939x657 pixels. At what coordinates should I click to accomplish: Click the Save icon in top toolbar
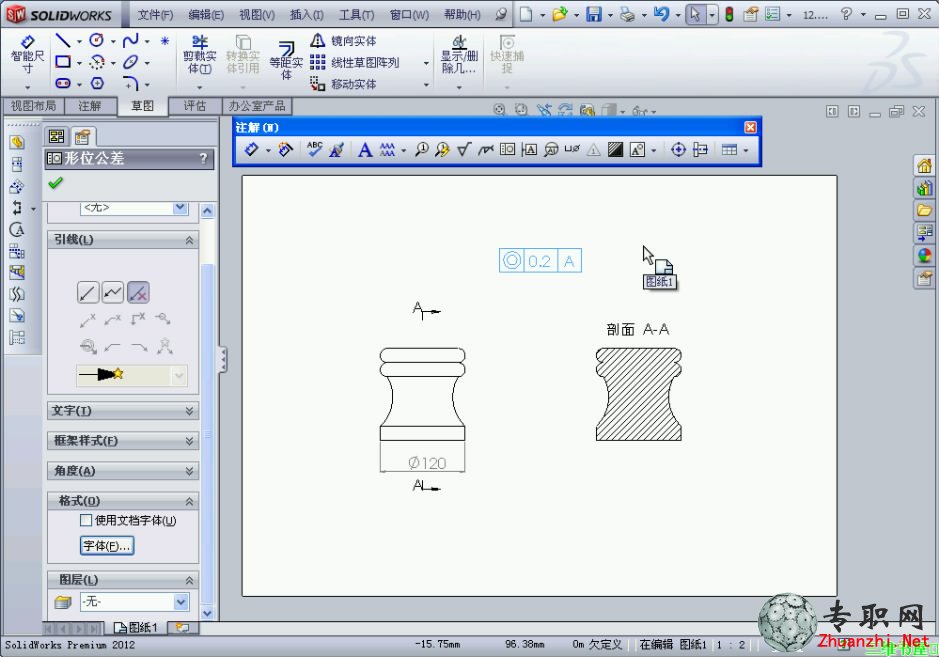tap(593, 14)
